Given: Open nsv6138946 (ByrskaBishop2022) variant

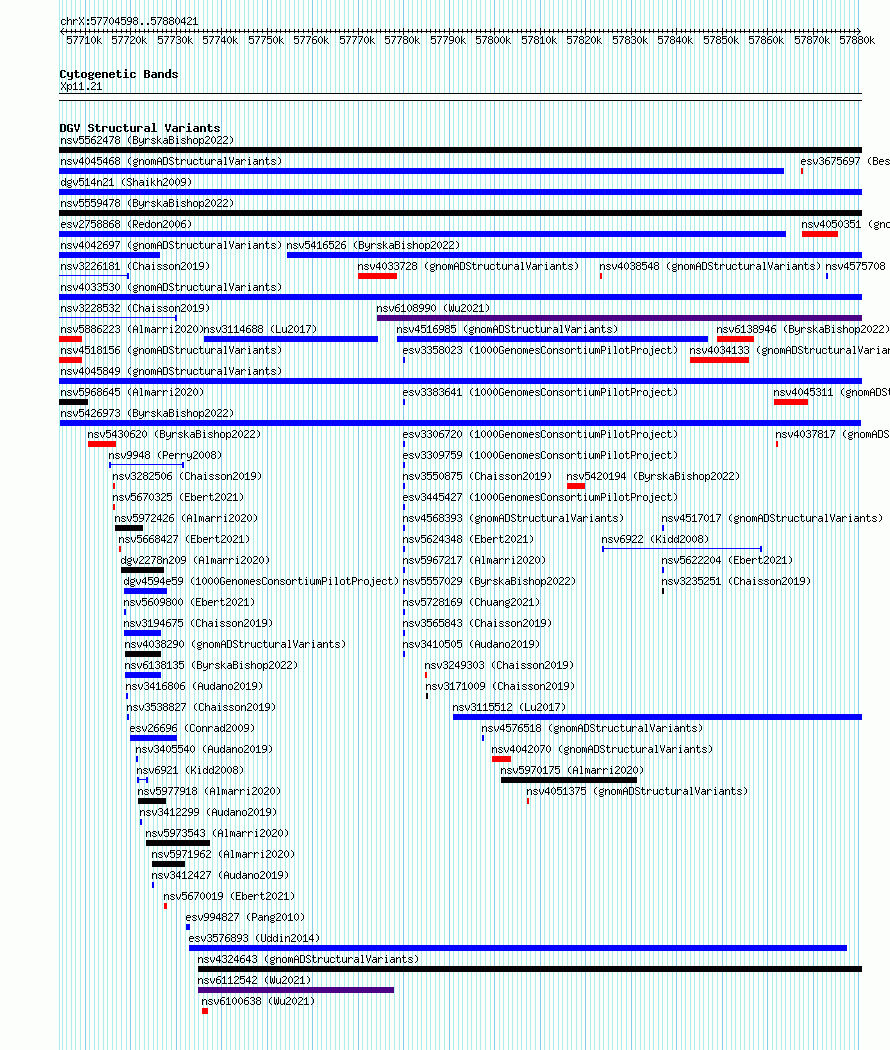Looking at the screenshot, I should (803, 329).
